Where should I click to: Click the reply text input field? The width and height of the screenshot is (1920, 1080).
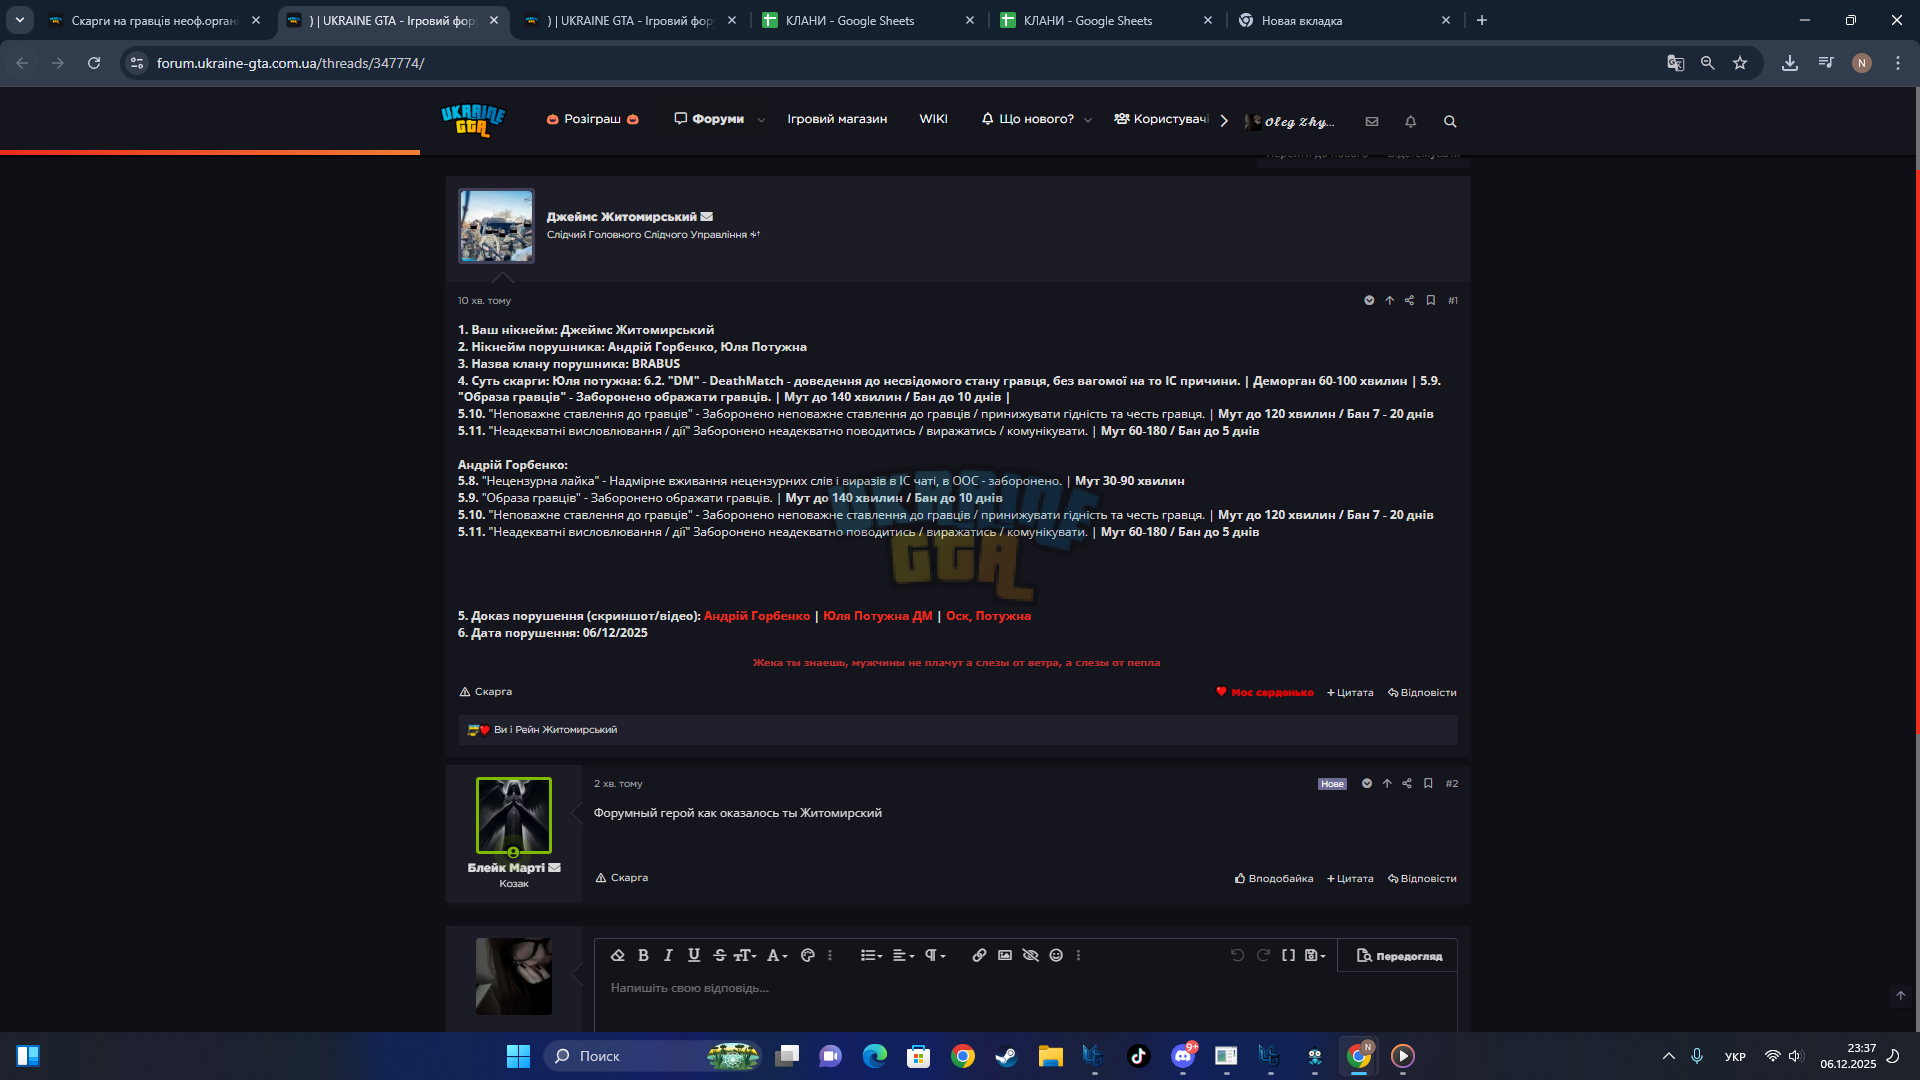1025,1000
